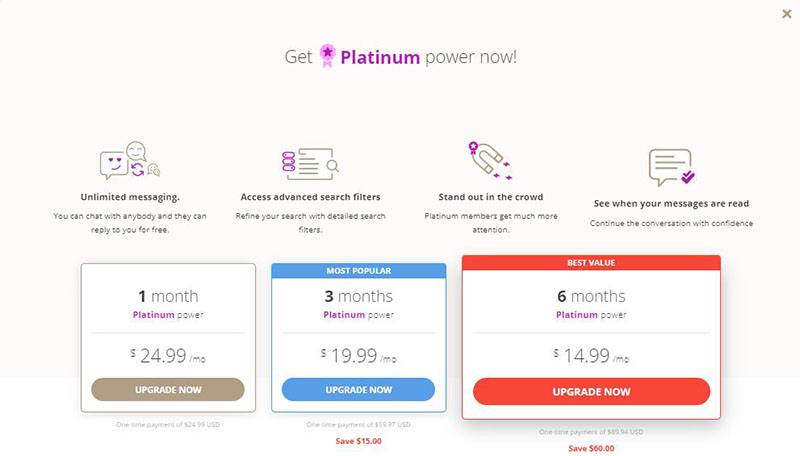Click the Save $60.00 text

tap(591, 448)
